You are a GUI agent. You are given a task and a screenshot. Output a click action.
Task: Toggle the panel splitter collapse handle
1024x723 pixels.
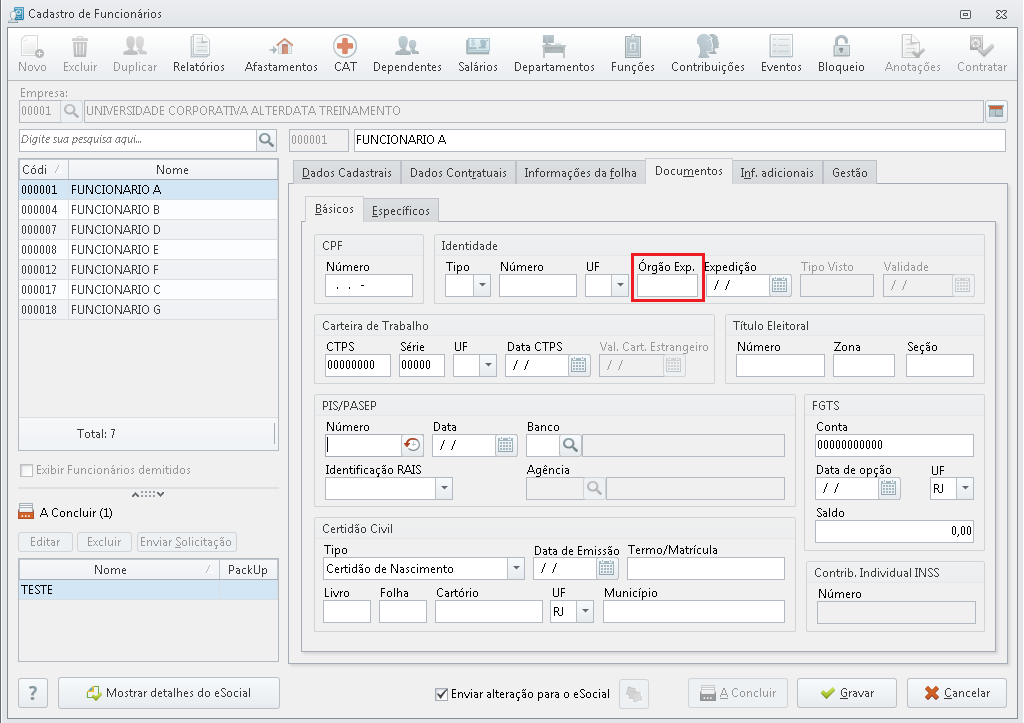tap(148, 494)
